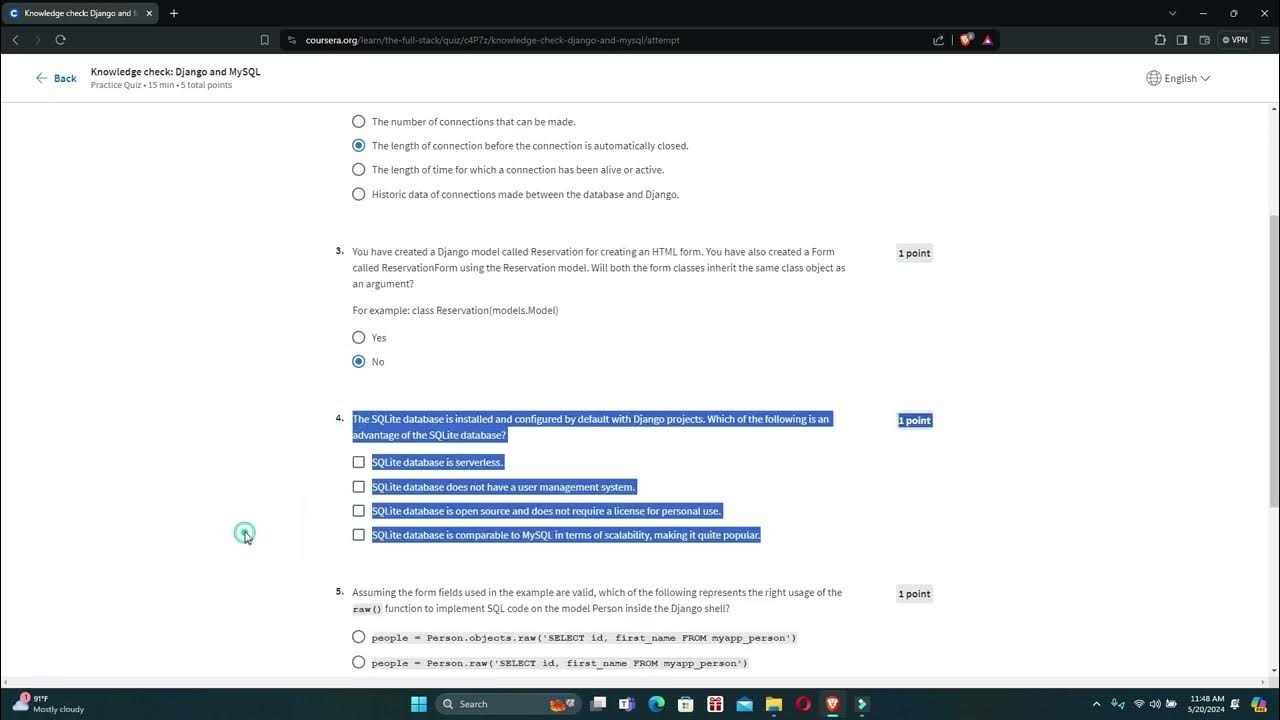The width and height of the screenshot is (1280, 720).
Task: Click 'Practice Quiz • 15 min • 5 total points'
Action: pyautogui.click(x=161, y=85)
